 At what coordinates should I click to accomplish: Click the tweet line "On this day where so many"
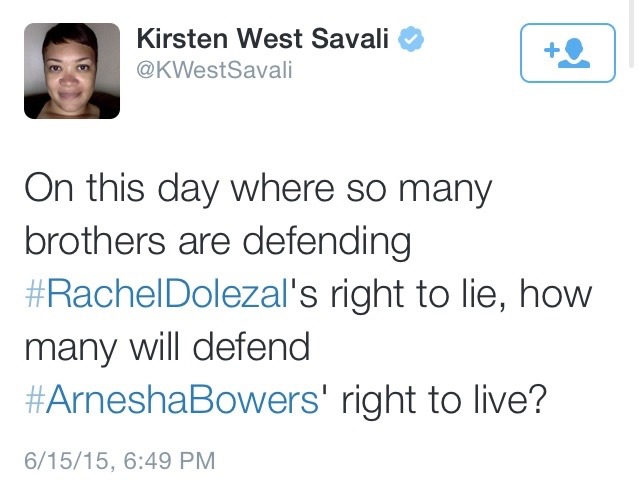click(x=256, y=191)
